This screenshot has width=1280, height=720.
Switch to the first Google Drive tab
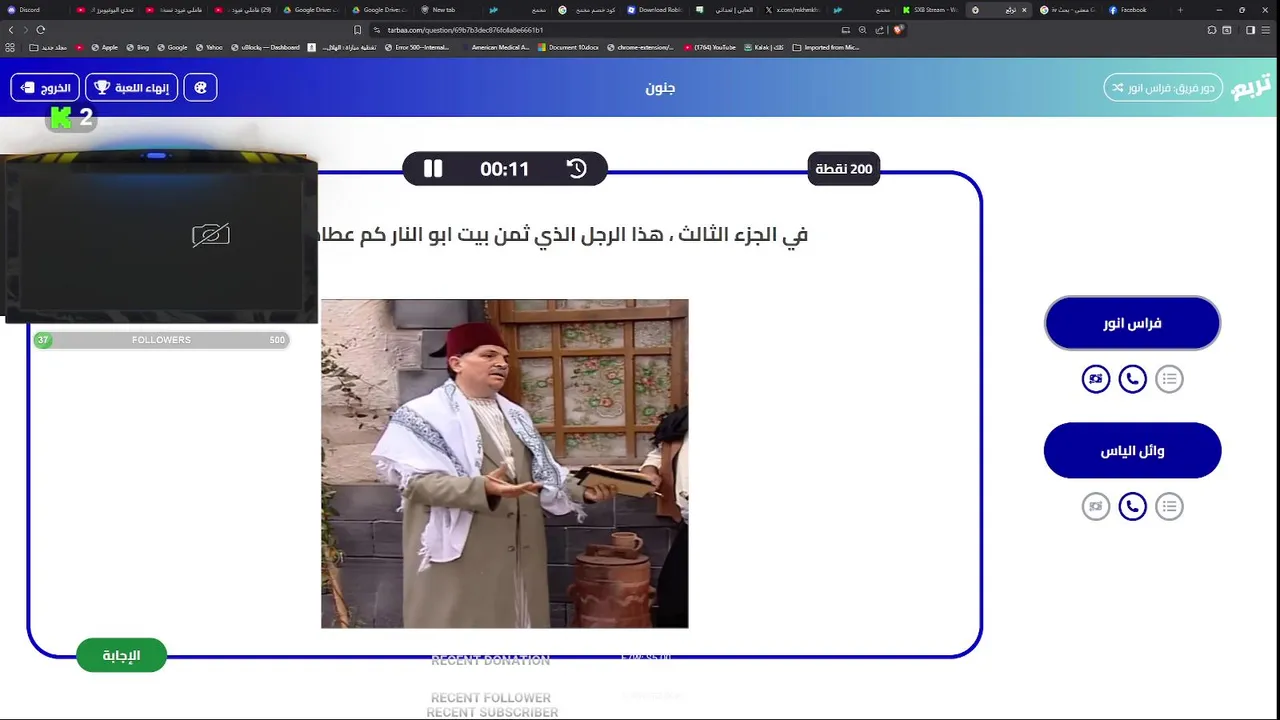coord(311,10)
